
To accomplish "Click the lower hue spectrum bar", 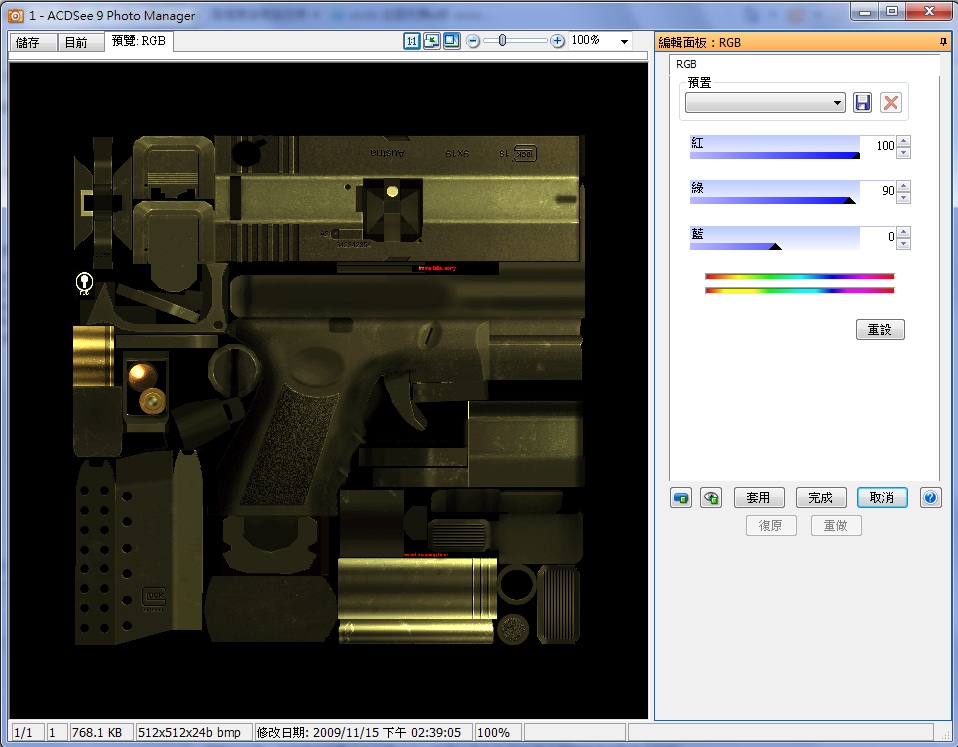I will tap(799, 290).
